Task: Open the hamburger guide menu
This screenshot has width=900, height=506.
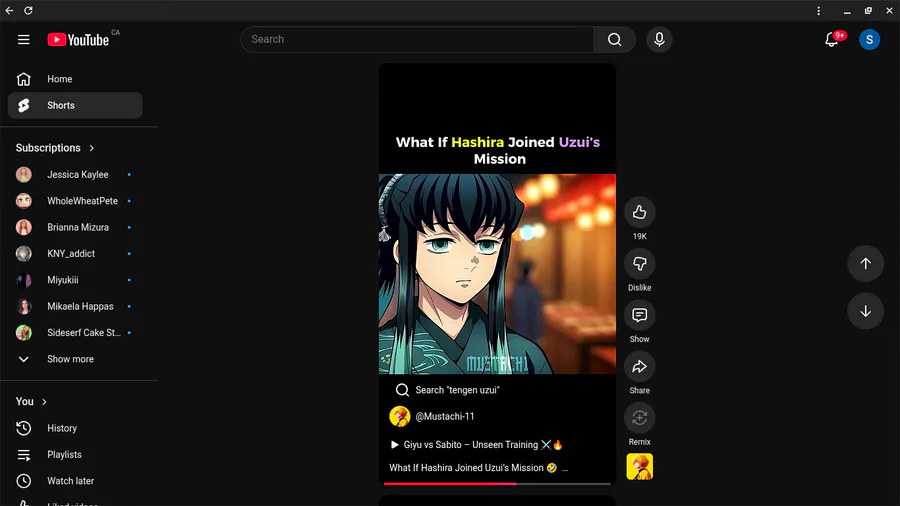Action: tap(24, 40)
